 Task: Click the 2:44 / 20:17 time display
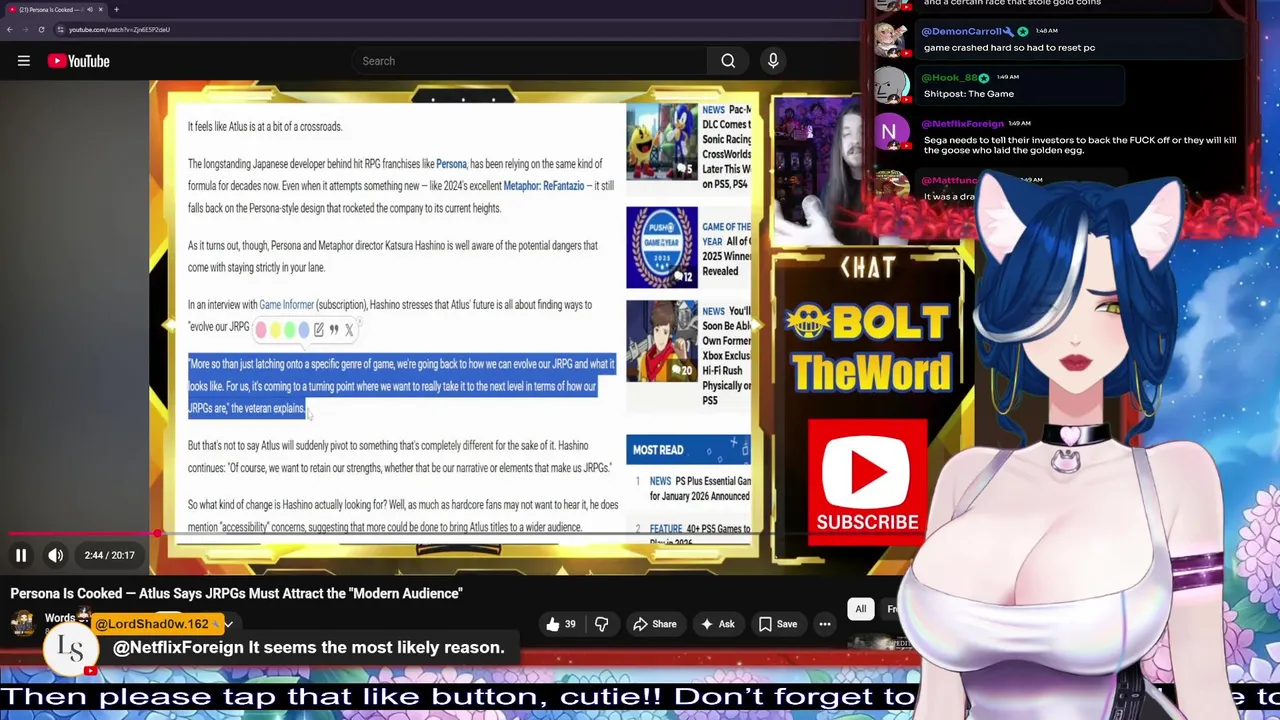point(109,555)
